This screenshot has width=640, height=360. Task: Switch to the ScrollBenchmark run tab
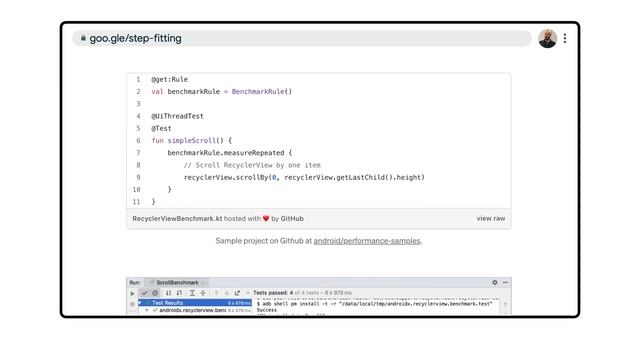(x=177, y=282)
